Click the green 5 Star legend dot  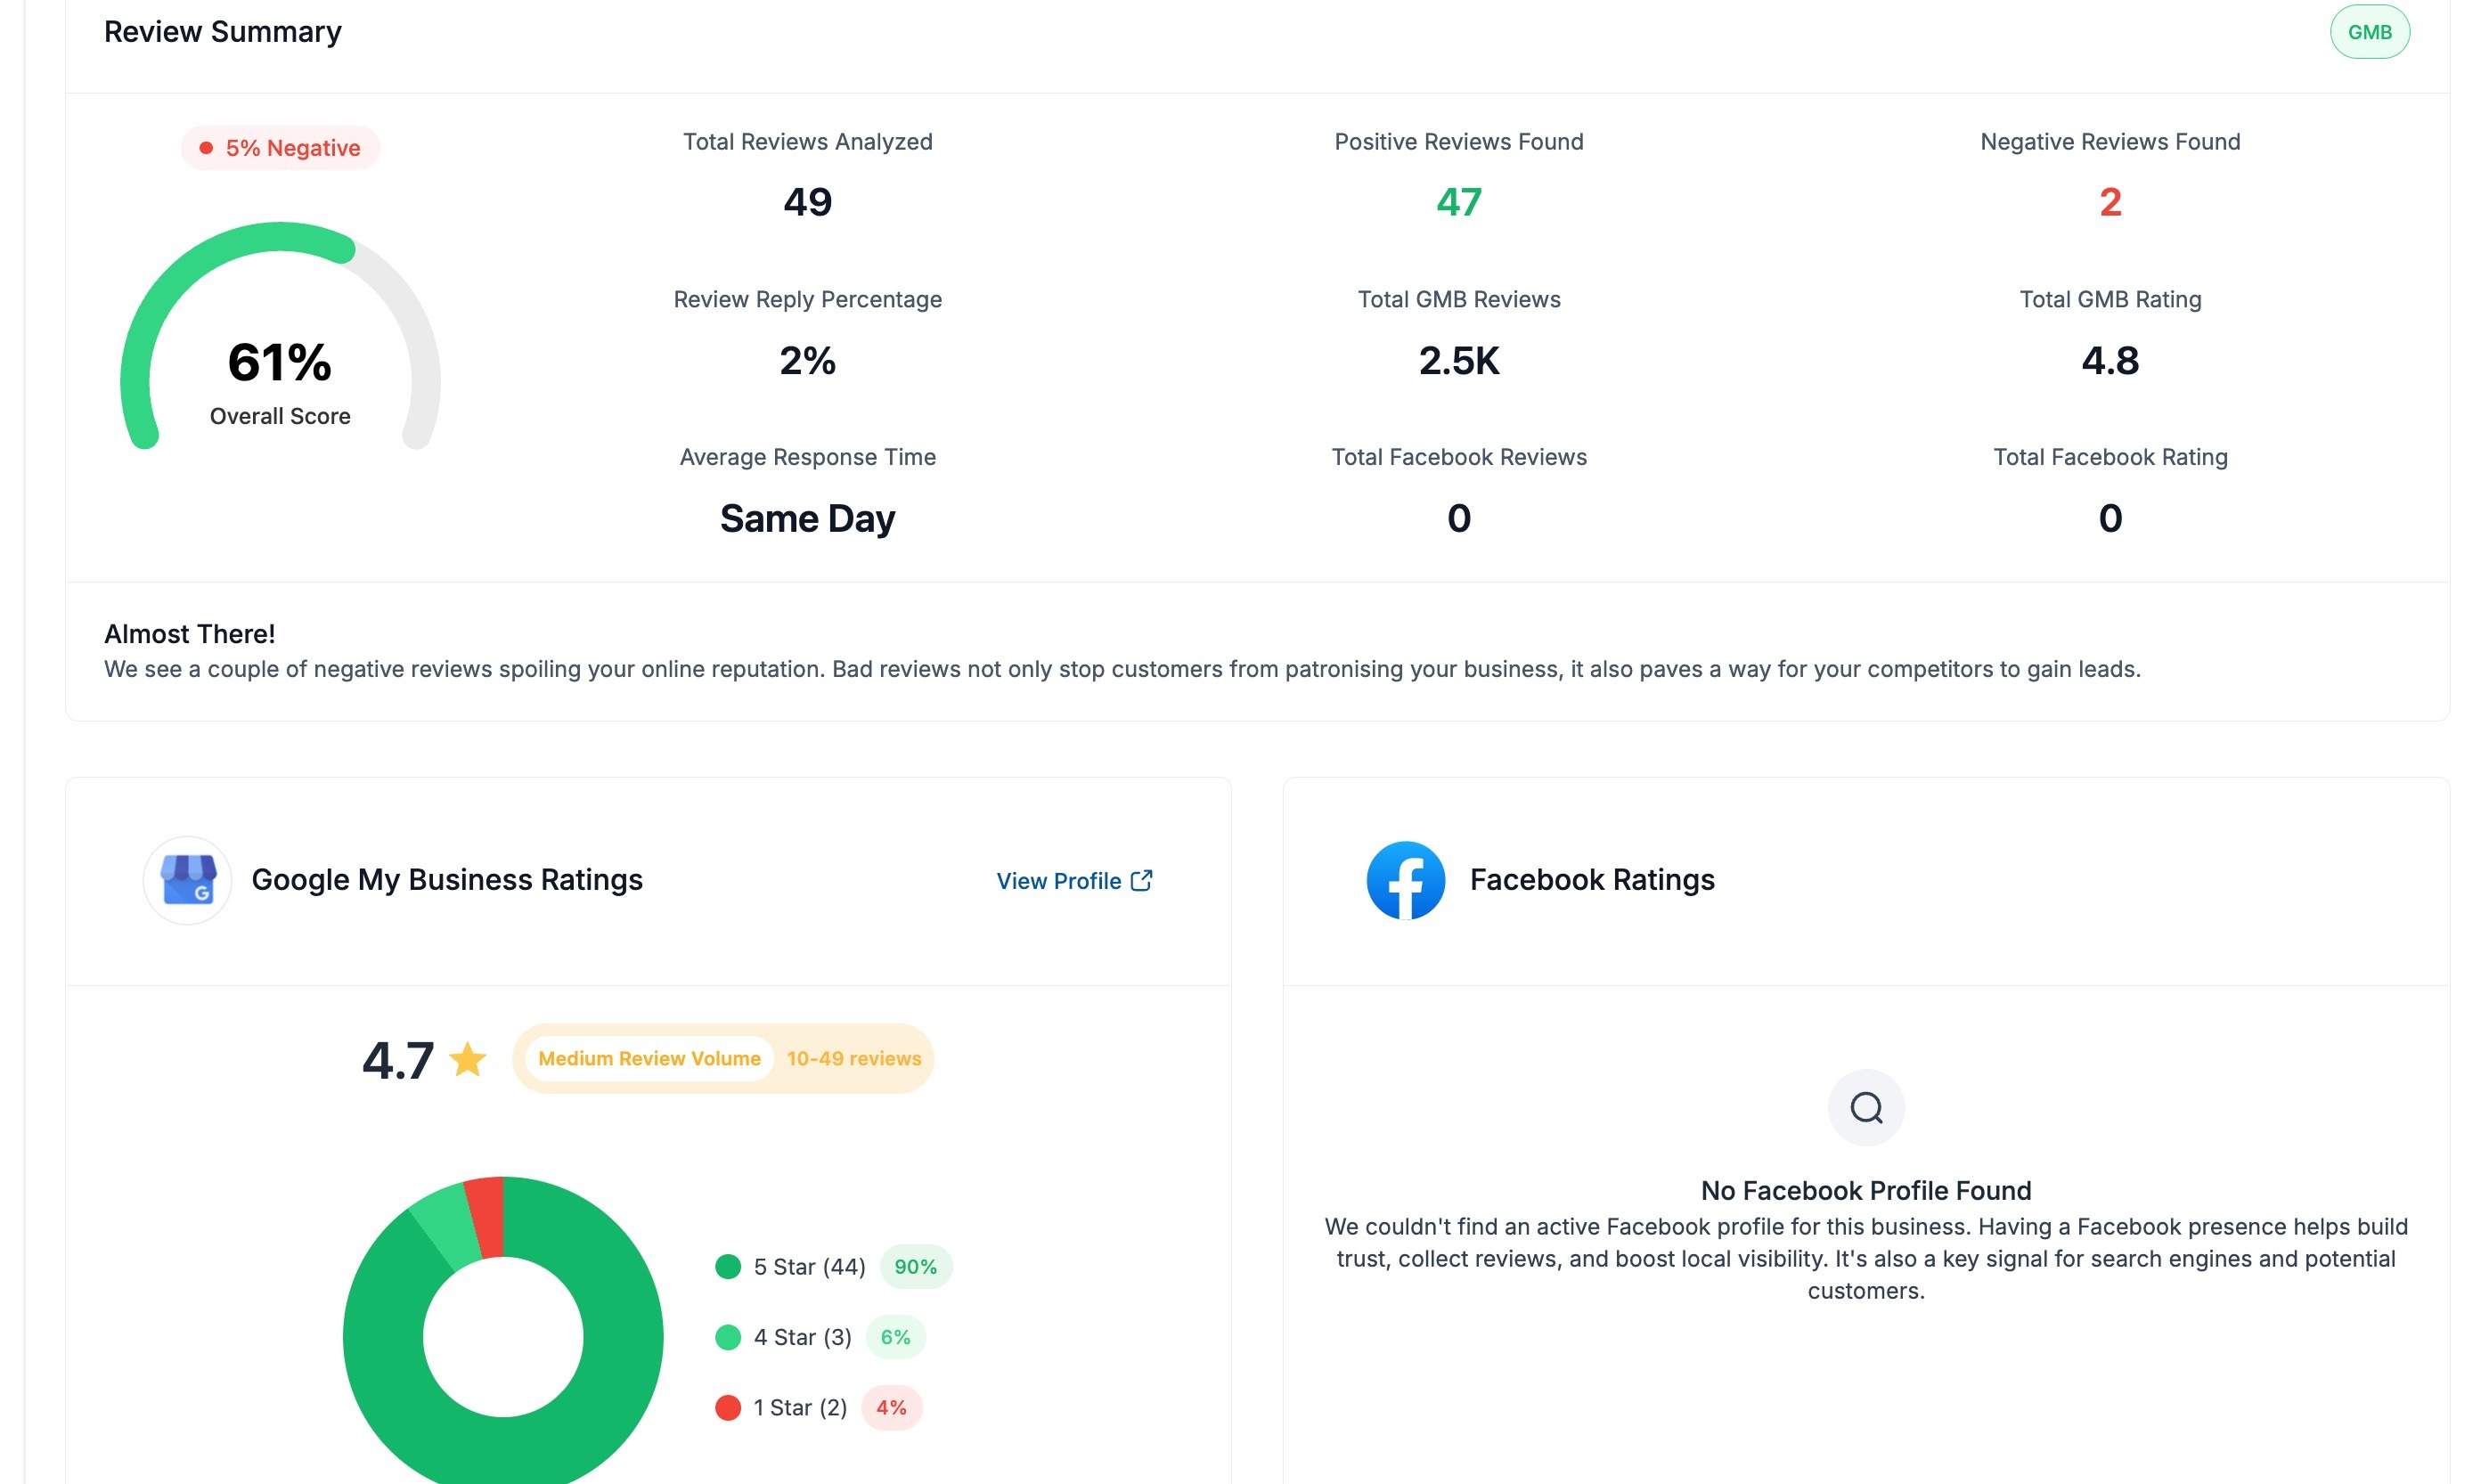coord(728,1267)
